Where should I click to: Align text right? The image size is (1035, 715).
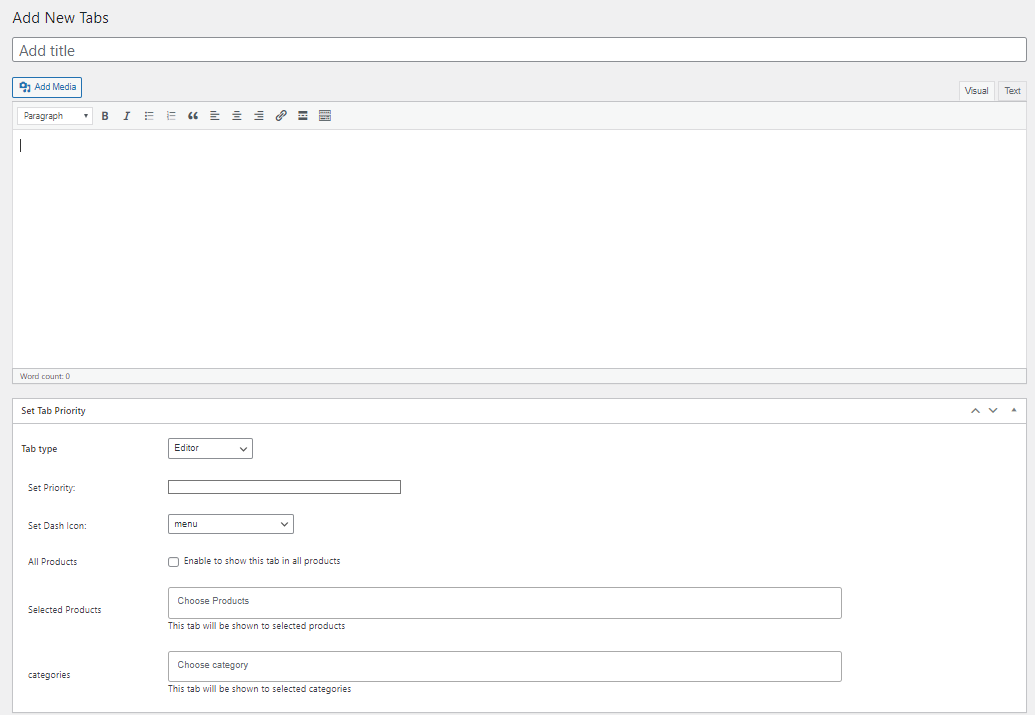tap(259, 116)
